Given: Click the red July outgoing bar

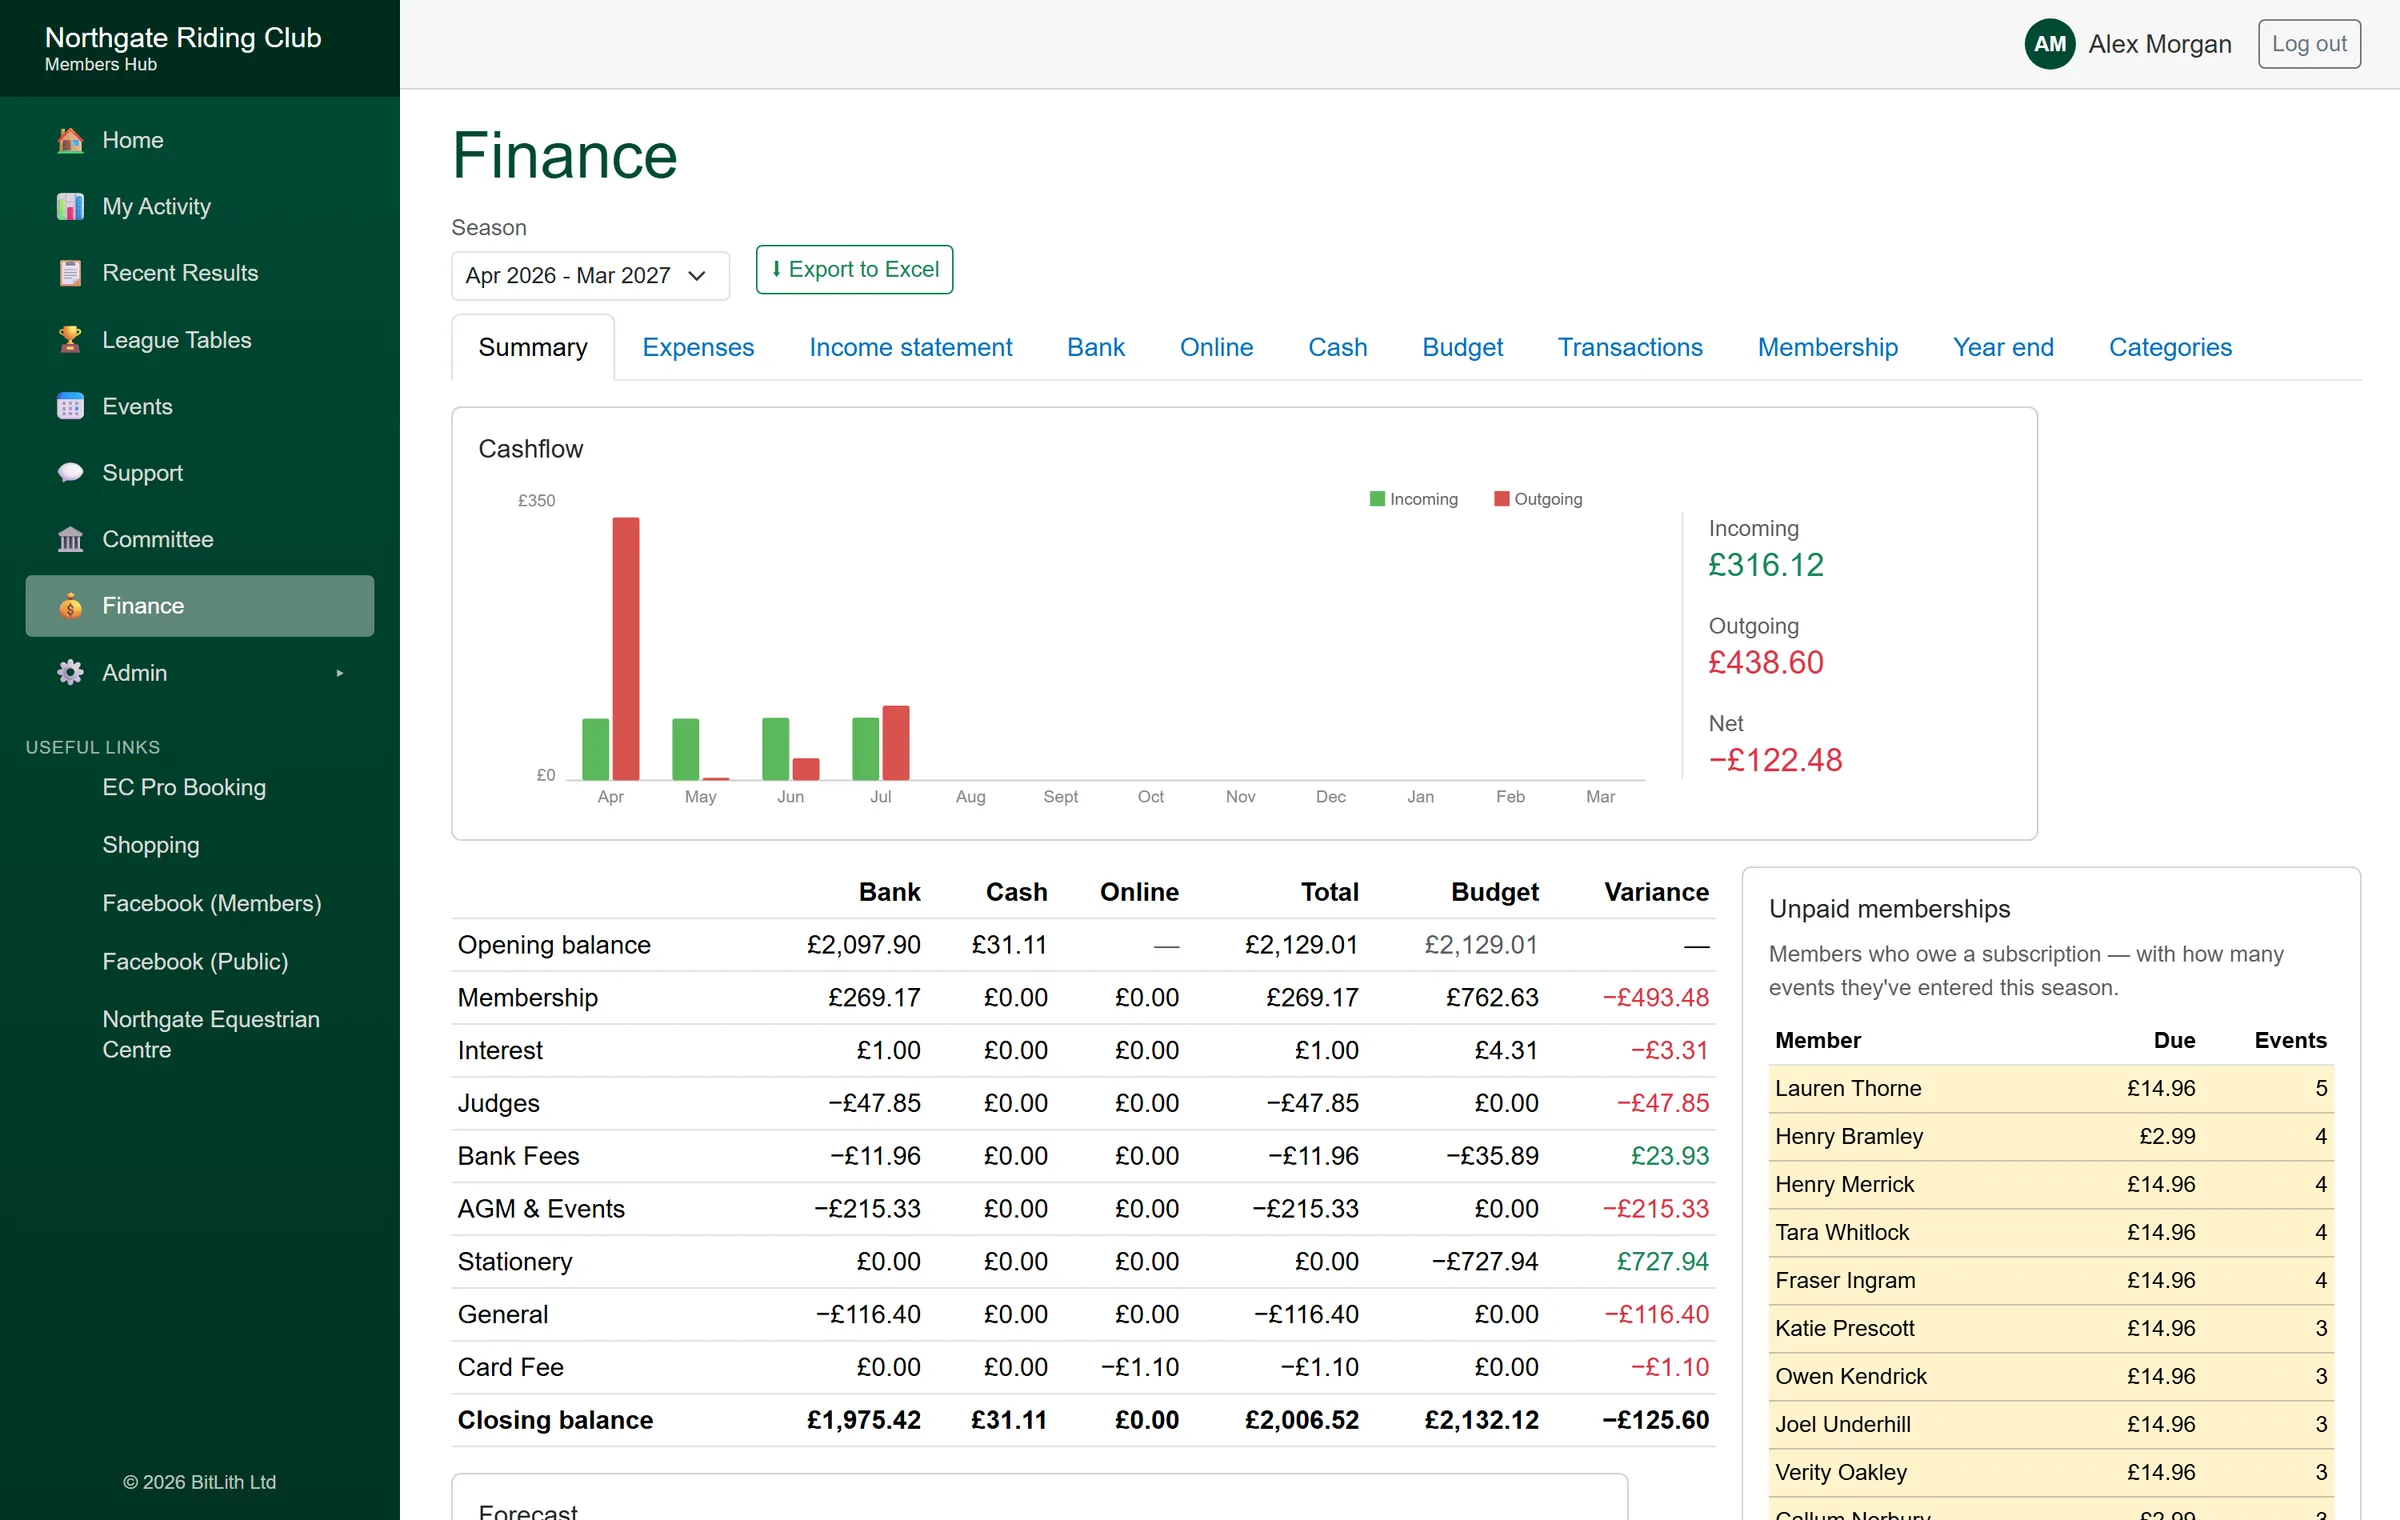Looking at the screenshot, I should 896,743.
